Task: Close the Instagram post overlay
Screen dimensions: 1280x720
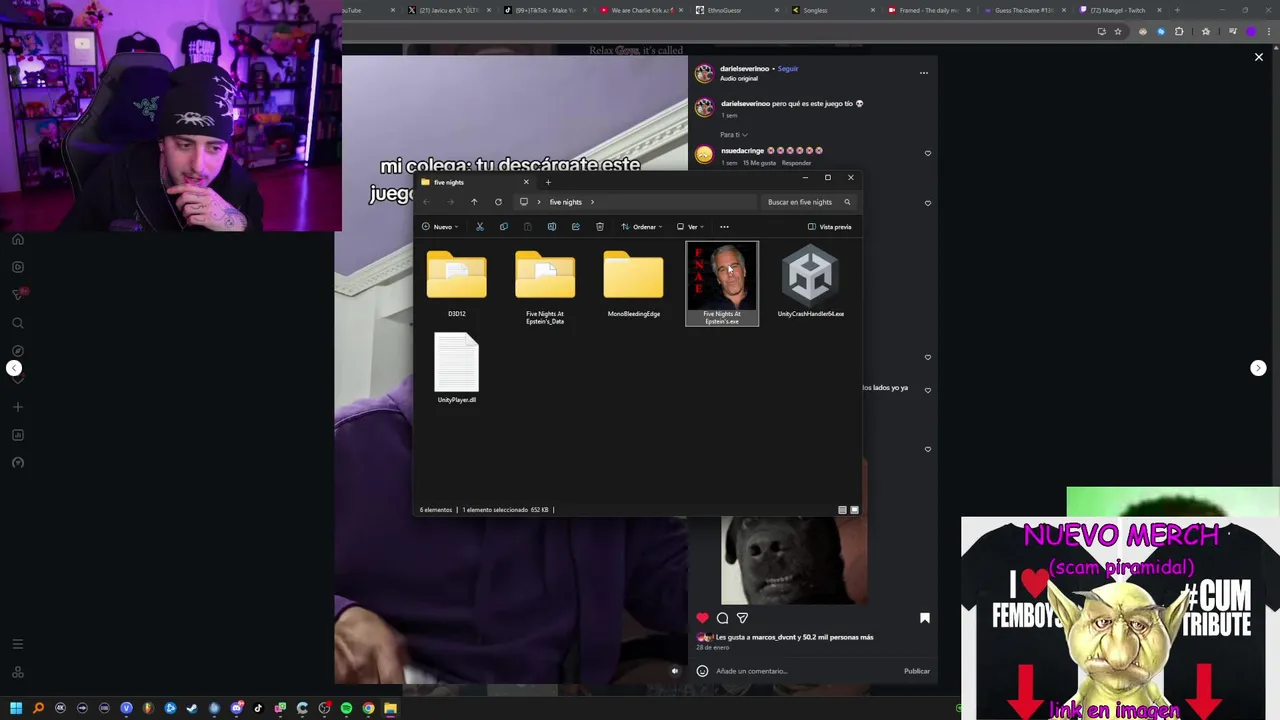Action: [1259, 57]
